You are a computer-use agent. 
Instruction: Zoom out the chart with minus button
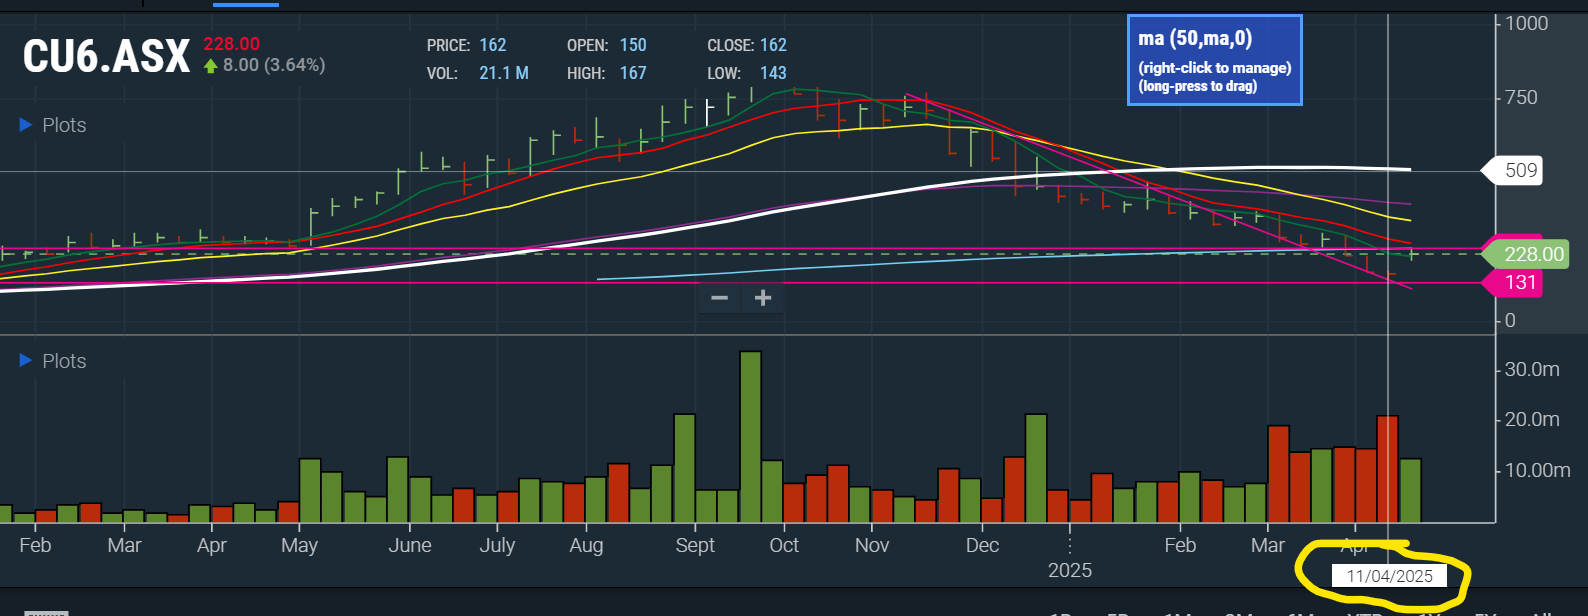(x=719, y=298)
